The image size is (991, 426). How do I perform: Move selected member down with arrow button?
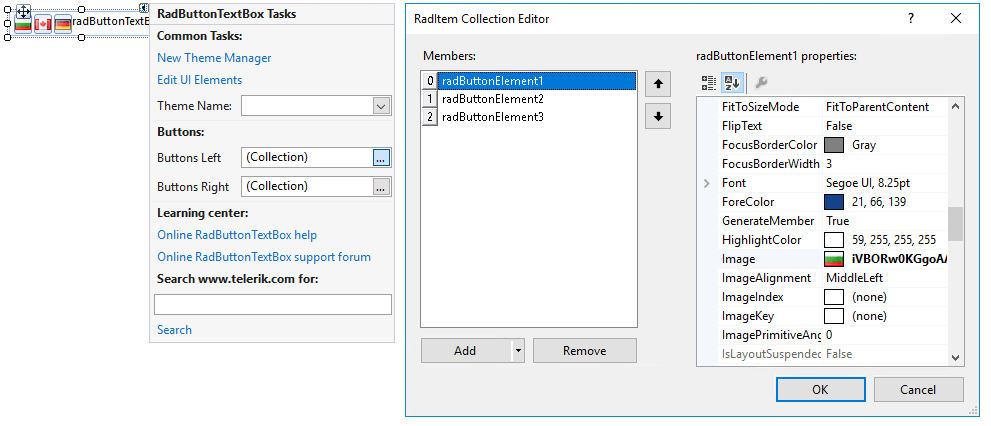[x=658, y=116]
